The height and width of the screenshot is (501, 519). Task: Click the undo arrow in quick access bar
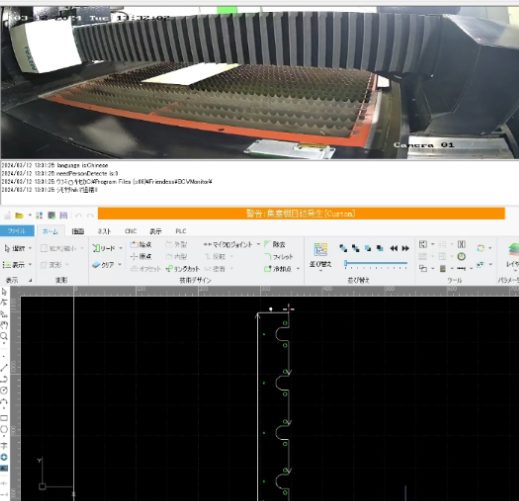[x=78, y=216]
